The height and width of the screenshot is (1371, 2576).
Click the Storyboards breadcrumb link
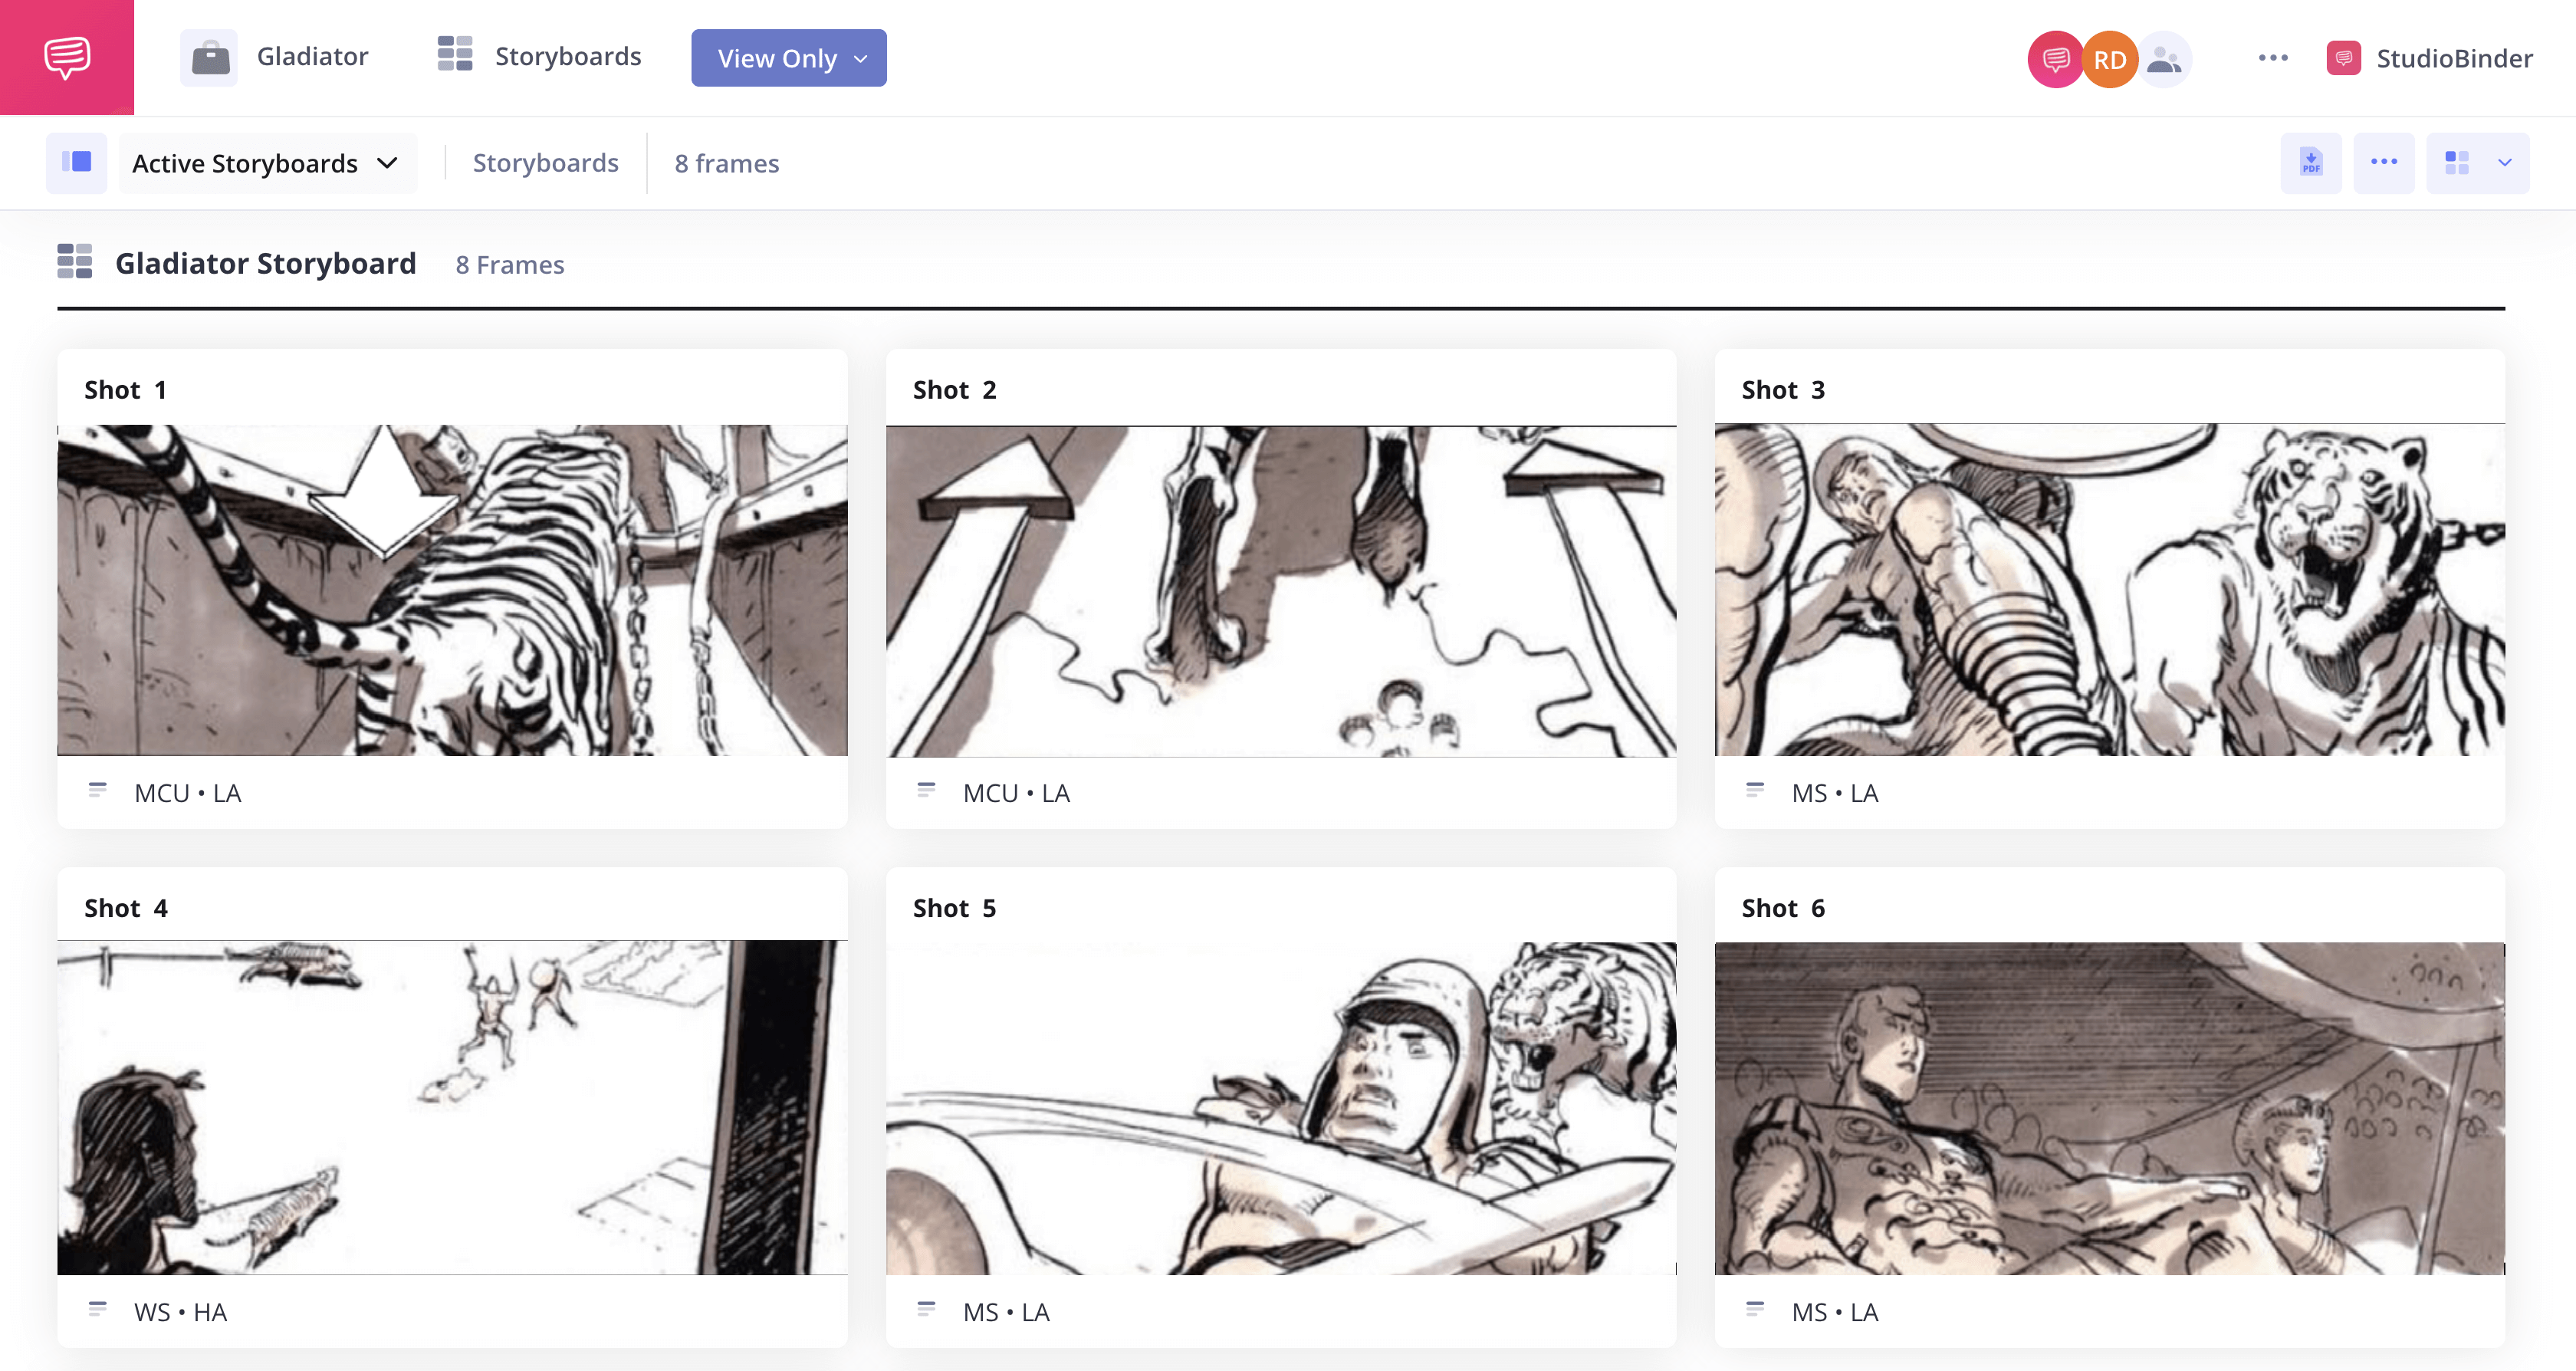[x=546, y=163]
